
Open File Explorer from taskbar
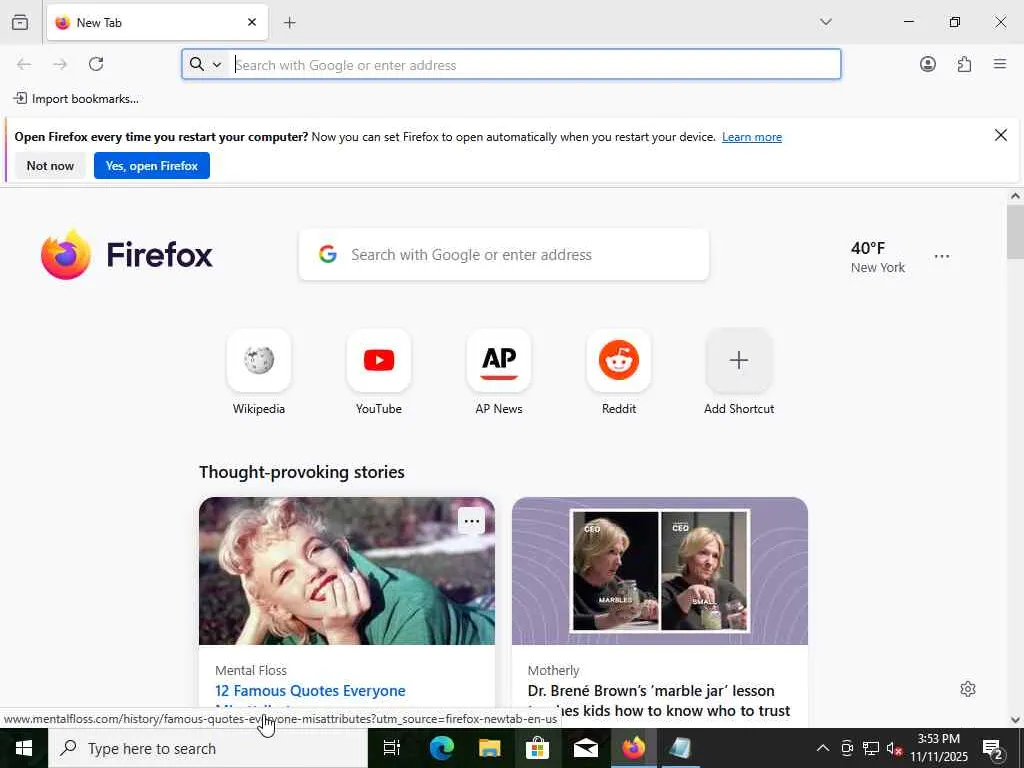pyautogui.click(x=490, y=748)
